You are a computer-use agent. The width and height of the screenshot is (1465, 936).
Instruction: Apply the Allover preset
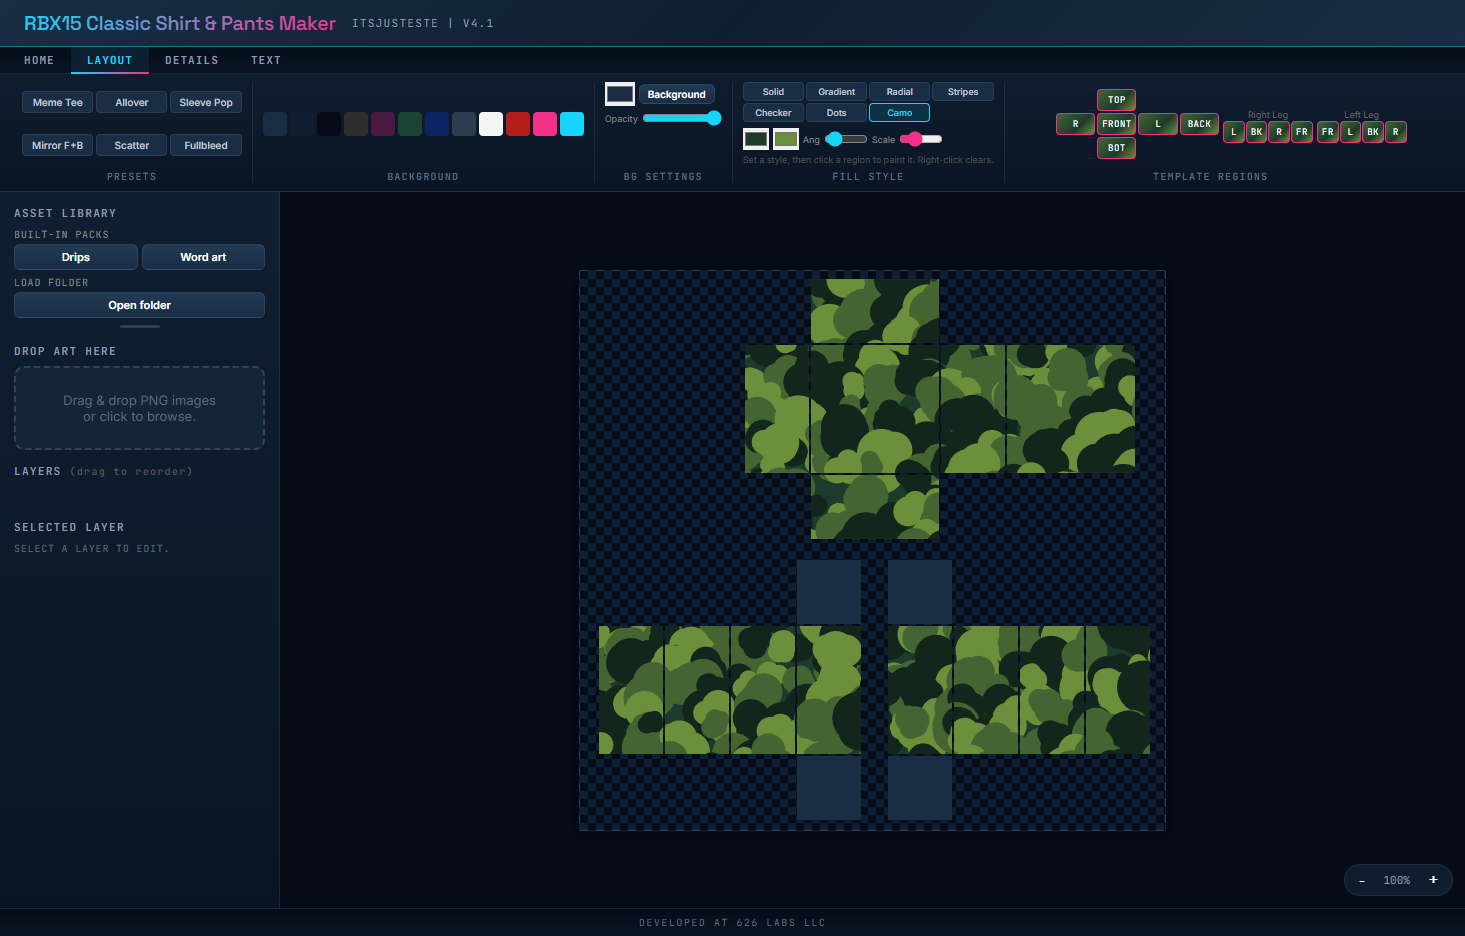tap(132, 103)
